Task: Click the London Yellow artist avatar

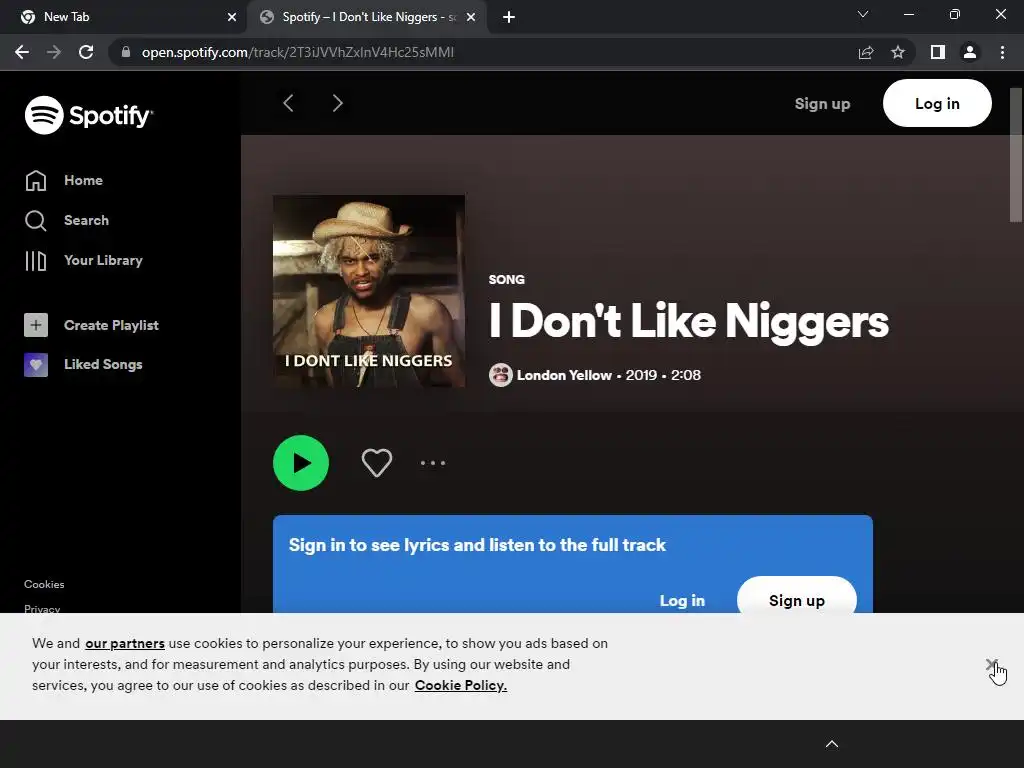Action: click(x=501, y=375)
